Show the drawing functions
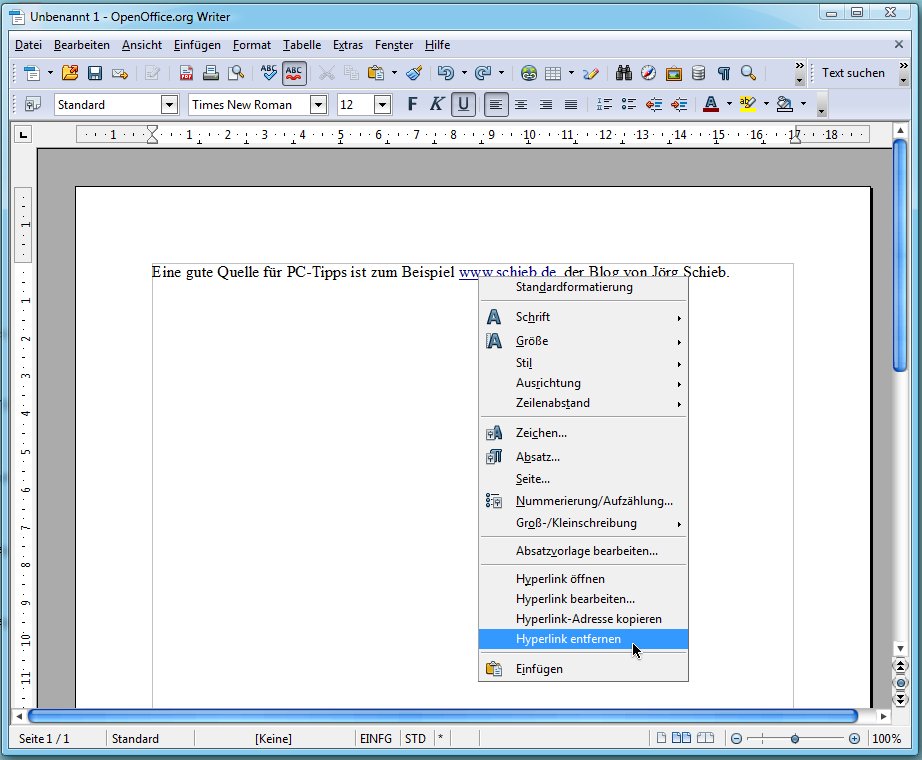 tap(590, 73)
